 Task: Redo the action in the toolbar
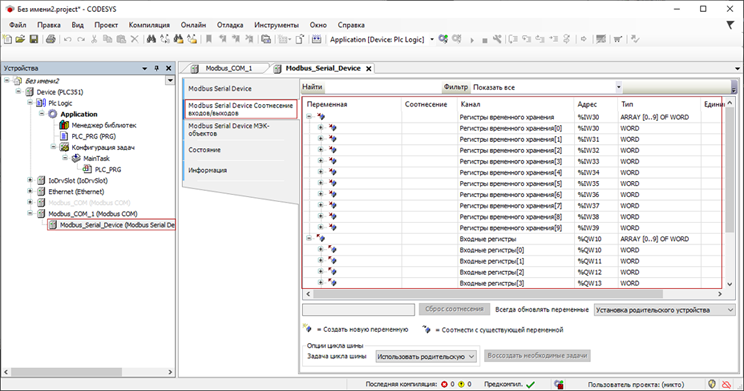pyautogui.click(x=81, y=39)
